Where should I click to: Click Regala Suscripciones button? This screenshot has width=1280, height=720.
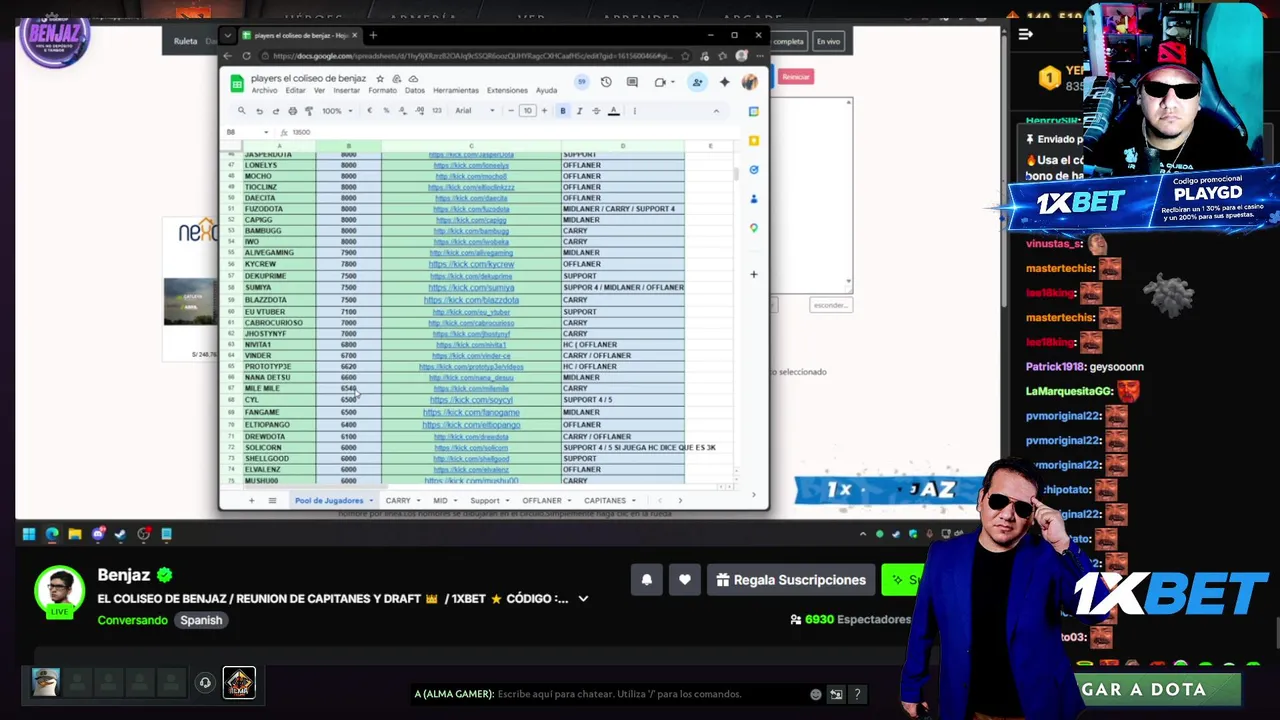point(791,579)
